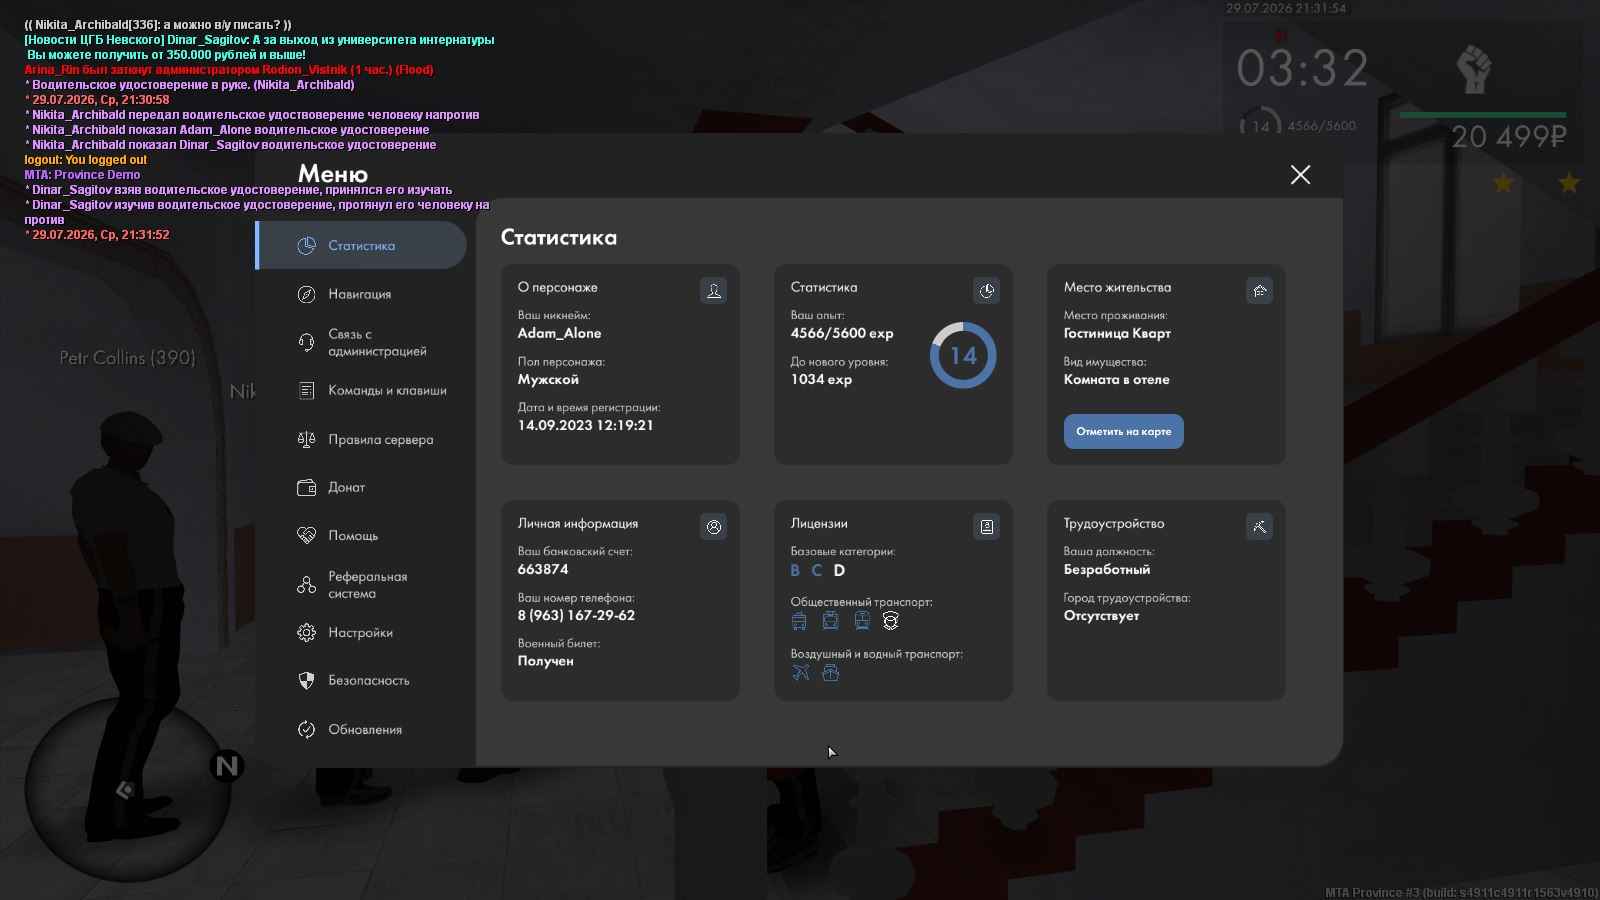This screenshot has width=1600, height=900.
Task: Click the Мужской gender value
Action: 548,380
